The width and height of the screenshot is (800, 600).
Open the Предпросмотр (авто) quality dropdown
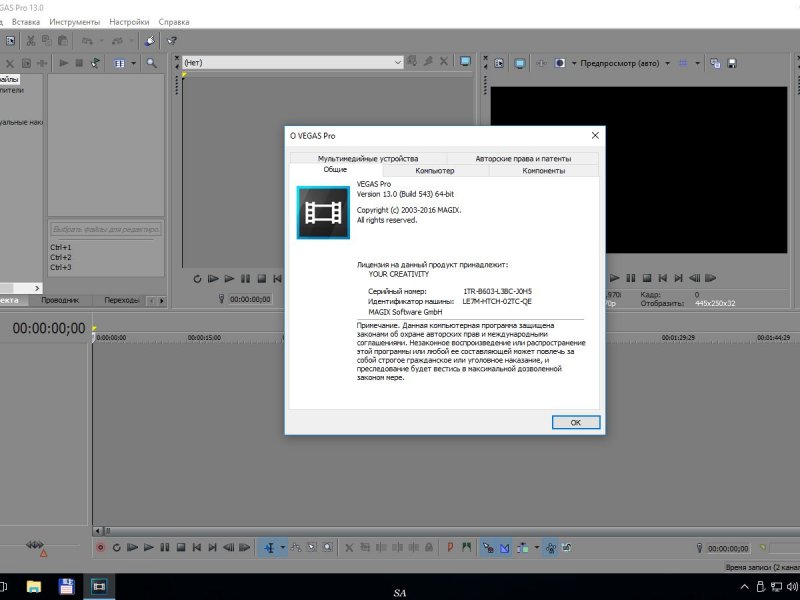[x=624, y=63]
